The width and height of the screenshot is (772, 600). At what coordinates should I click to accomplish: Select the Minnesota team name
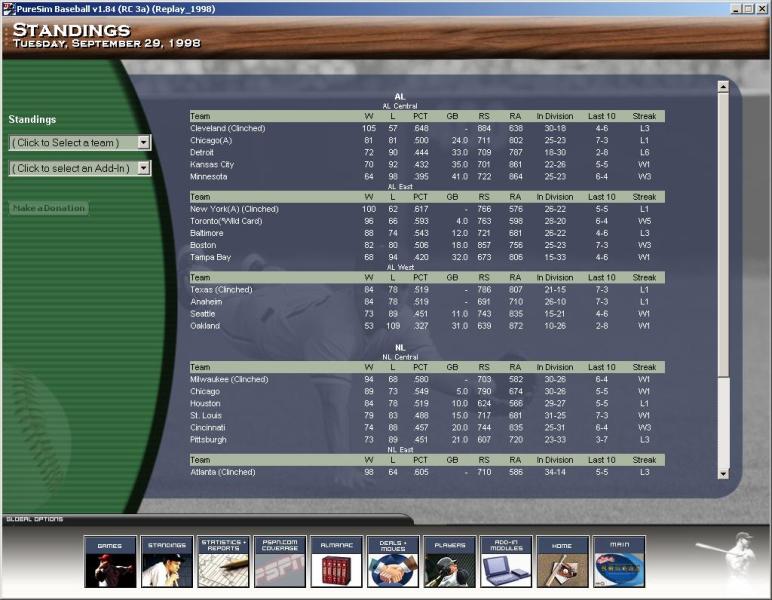pyautogui.click(x=209, y=176)
